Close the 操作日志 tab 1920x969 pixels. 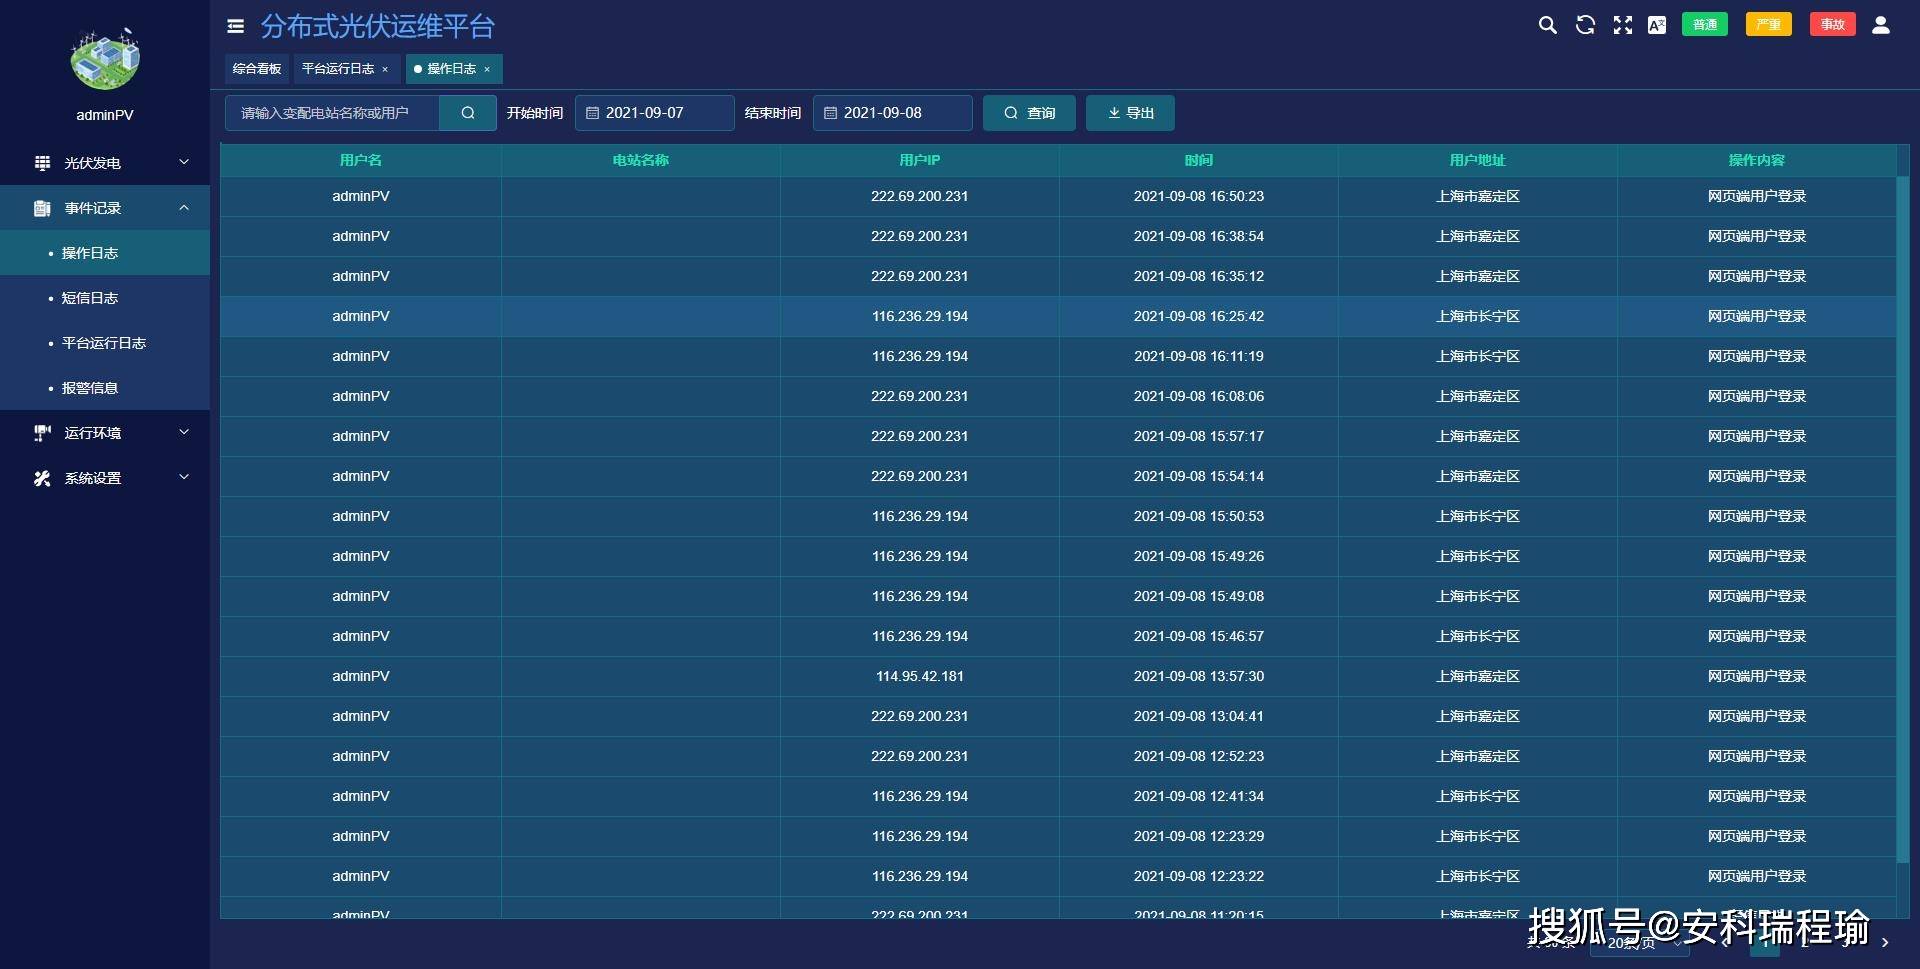[x=487, y=70]
